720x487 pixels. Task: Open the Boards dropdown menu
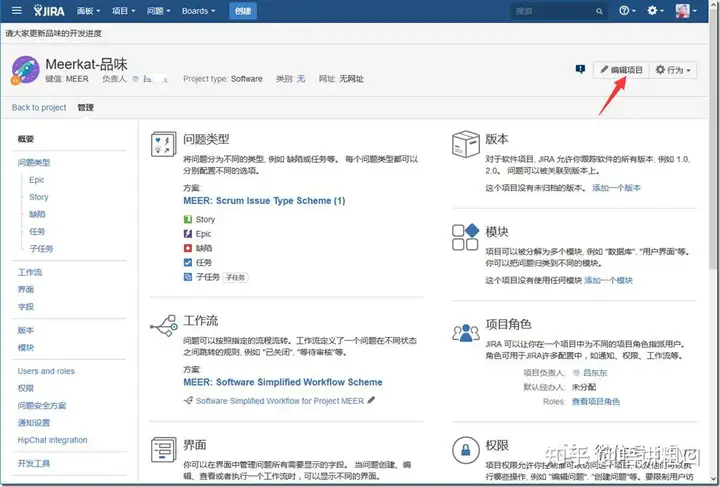coord(198,11)
